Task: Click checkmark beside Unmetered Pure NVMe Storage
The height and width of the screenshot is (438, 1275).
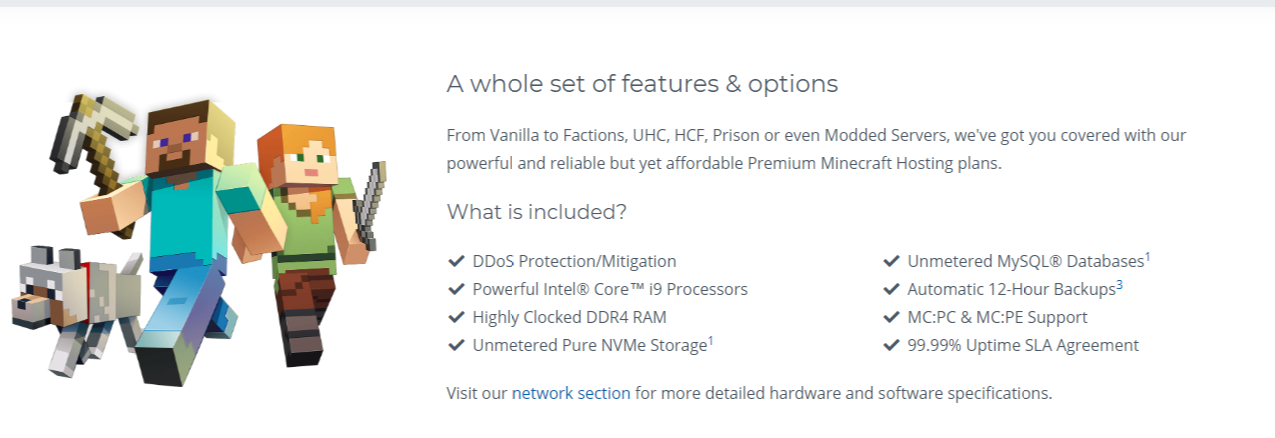Action: pyautogui.click(x=455, y=345)
